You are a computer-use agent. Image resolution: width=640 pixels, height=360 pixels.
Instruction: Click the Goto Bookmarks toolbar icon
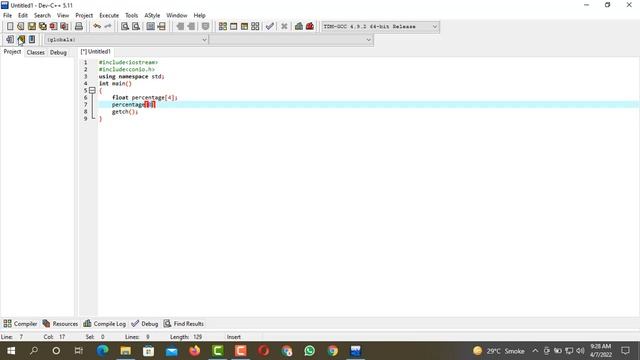point(32,40)
